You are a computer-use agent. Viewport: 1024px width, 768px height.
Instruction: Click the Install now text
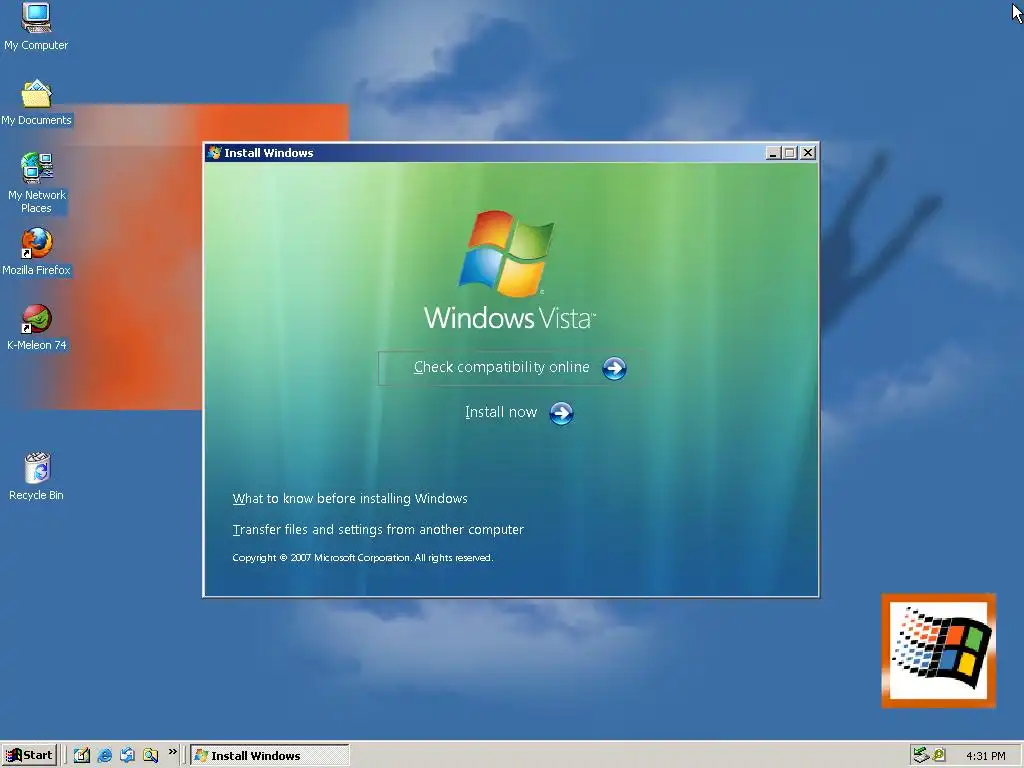(501, 412)
